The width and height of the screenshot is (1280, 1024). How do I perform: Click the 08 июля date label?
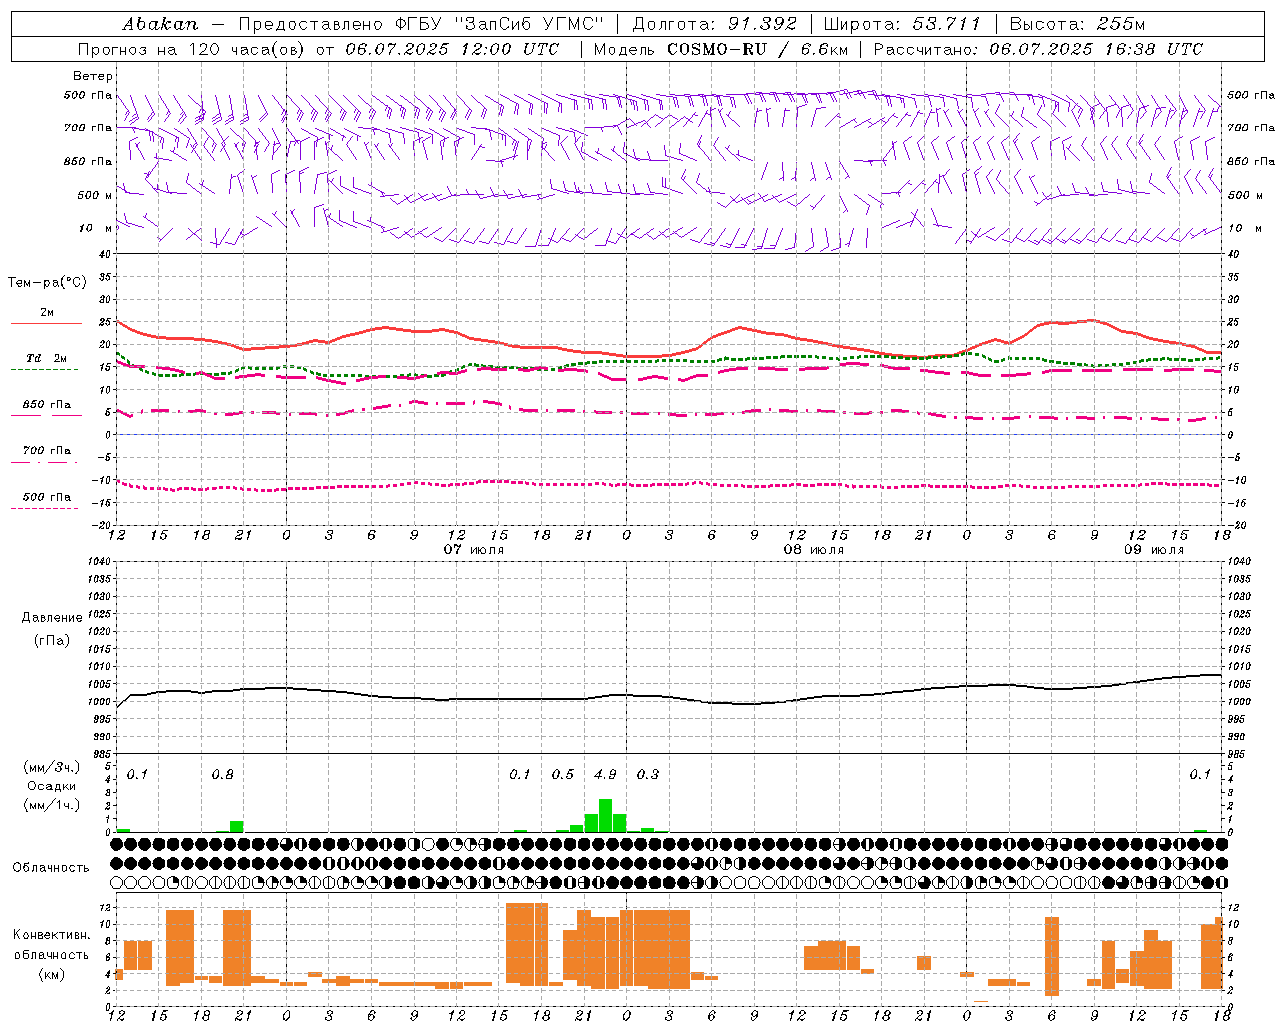[x=814, y=550]
